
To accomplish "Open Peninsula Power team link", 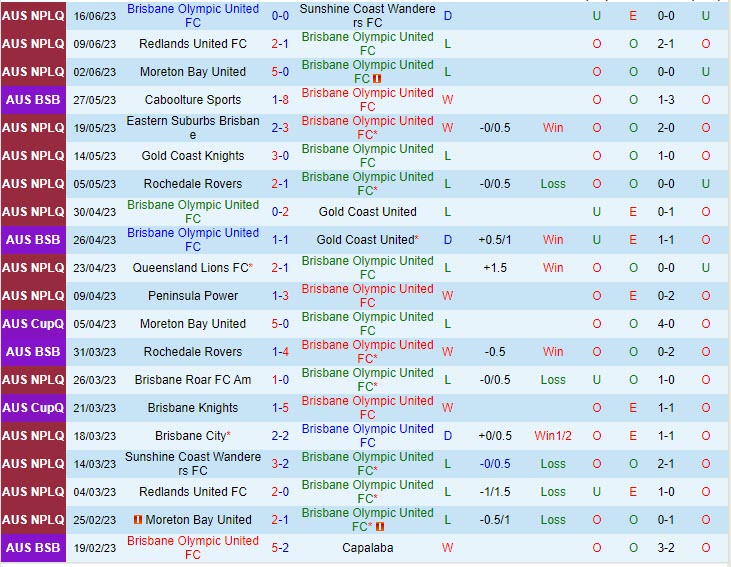I will point(193,296).
